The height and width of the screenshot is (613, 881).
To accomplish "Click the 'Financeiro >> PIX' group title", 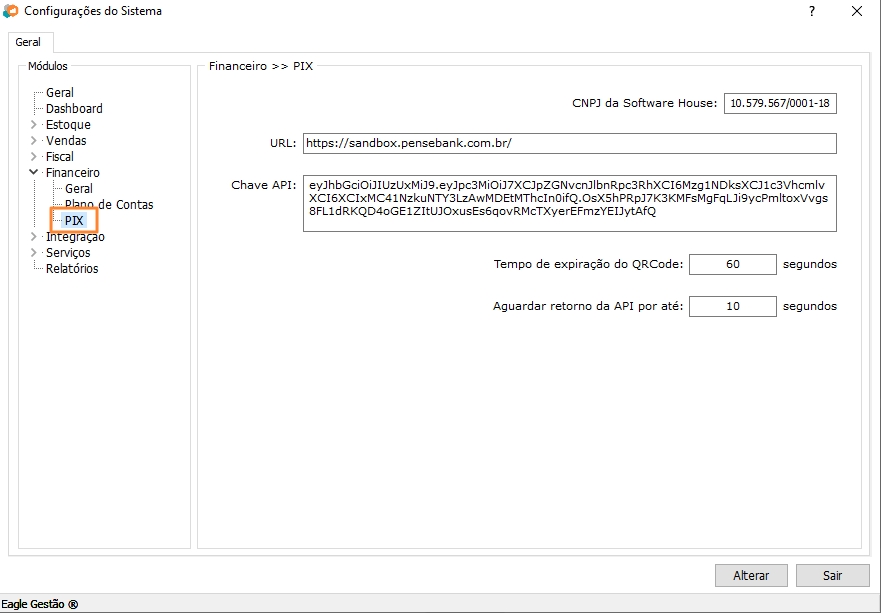I will tap(261, 66).
